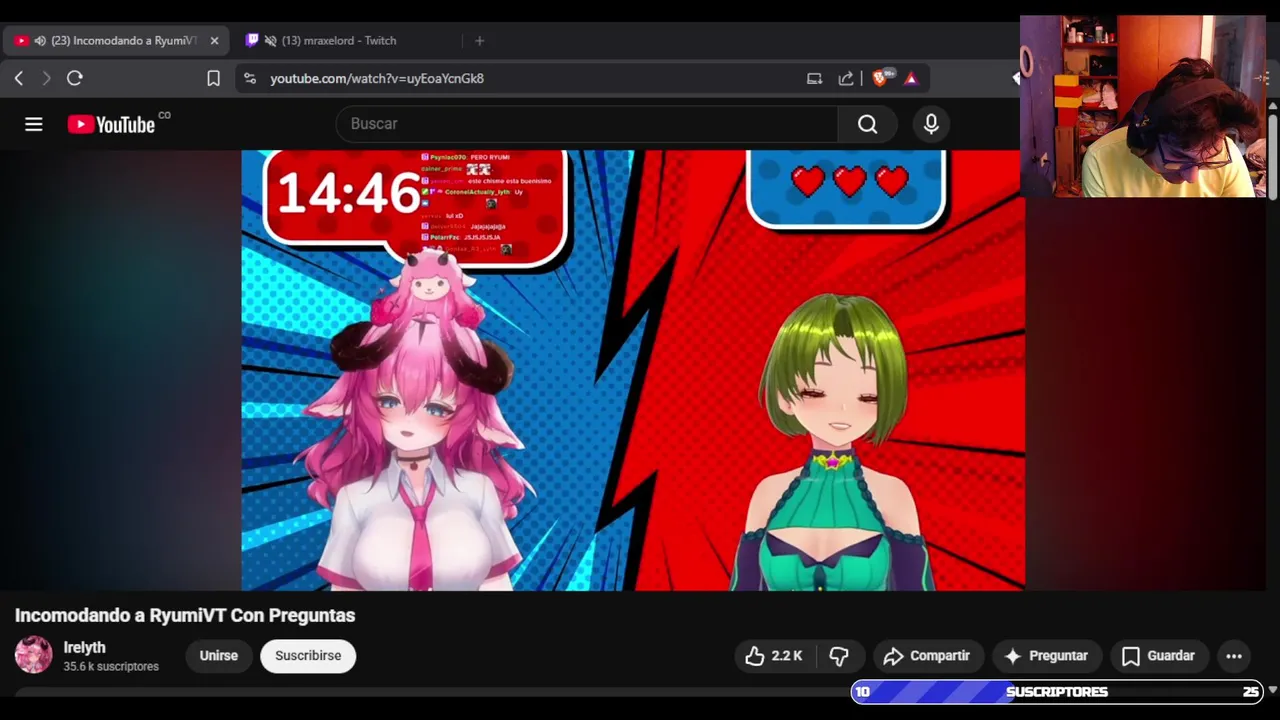Open a new browser tab
1280x720 pixels.
480,41
